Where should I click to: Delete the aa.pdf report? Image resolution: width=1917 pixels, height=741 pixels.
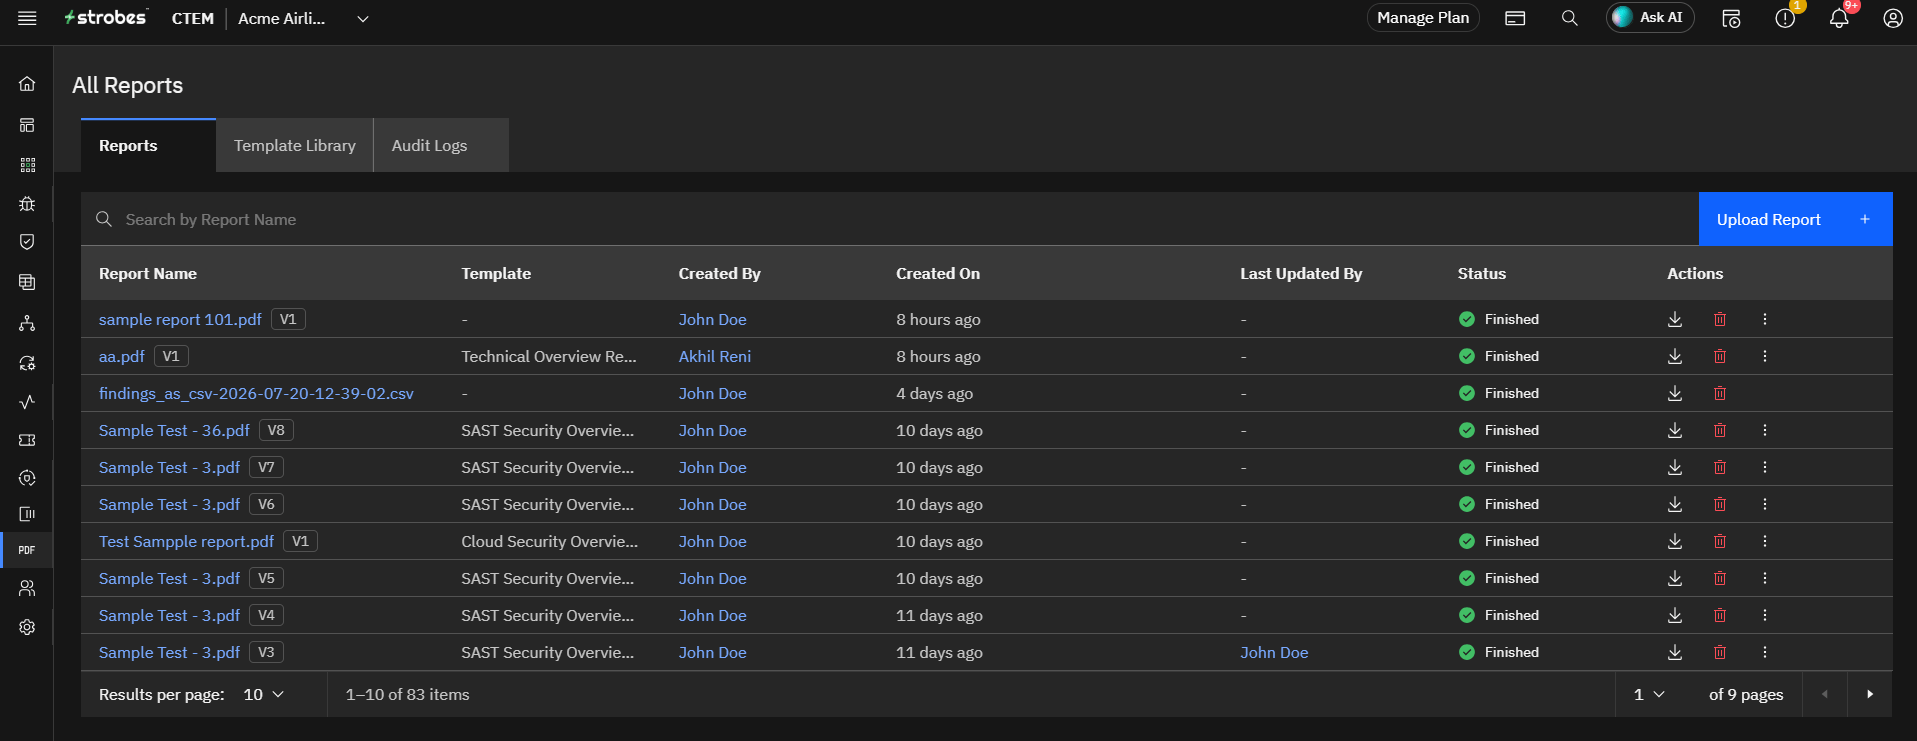[1720, 356]
